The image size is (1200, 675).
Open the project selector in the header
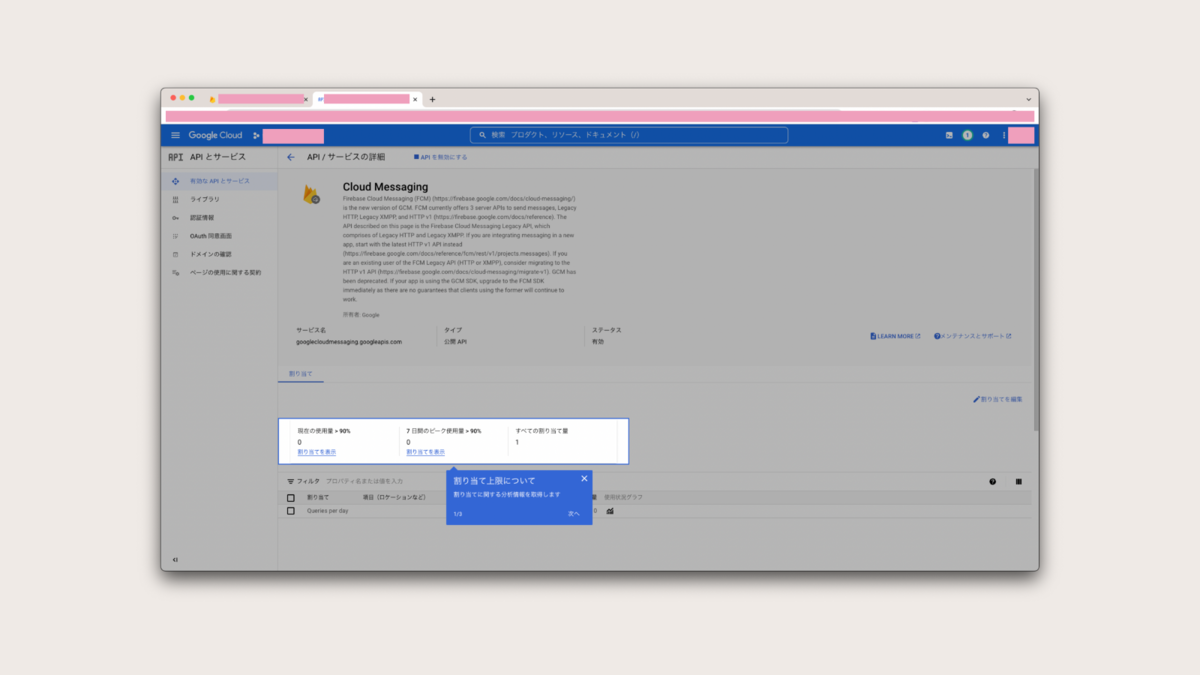288,136
